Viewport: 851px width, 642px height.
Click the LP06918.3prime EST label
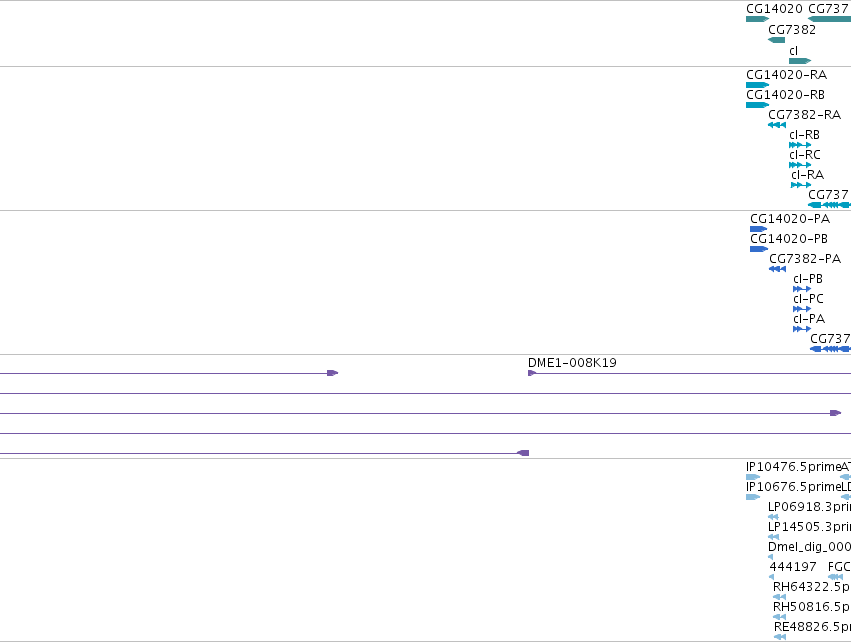pyautogui.click(x=809, y=507)
